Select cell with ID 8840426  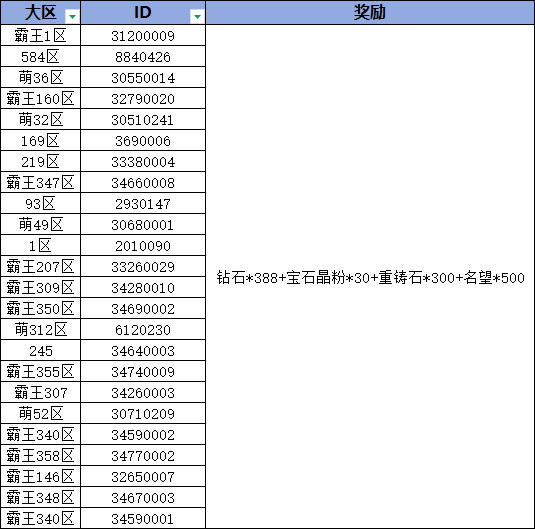tap(143, 56)
